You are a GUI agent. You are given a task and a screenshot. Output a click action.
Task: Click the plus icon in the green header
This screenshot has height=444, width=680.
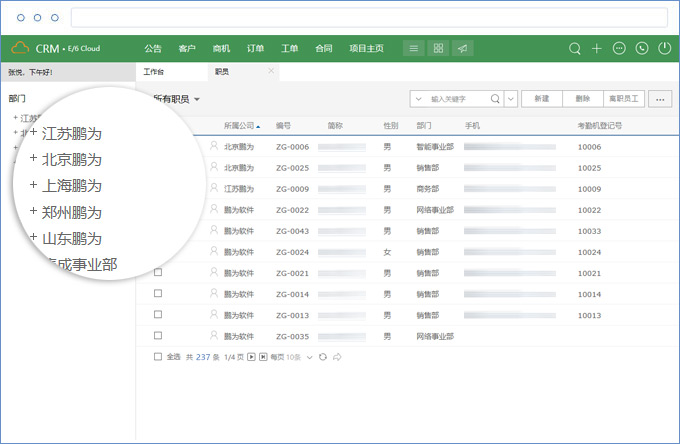click(597, 48)
